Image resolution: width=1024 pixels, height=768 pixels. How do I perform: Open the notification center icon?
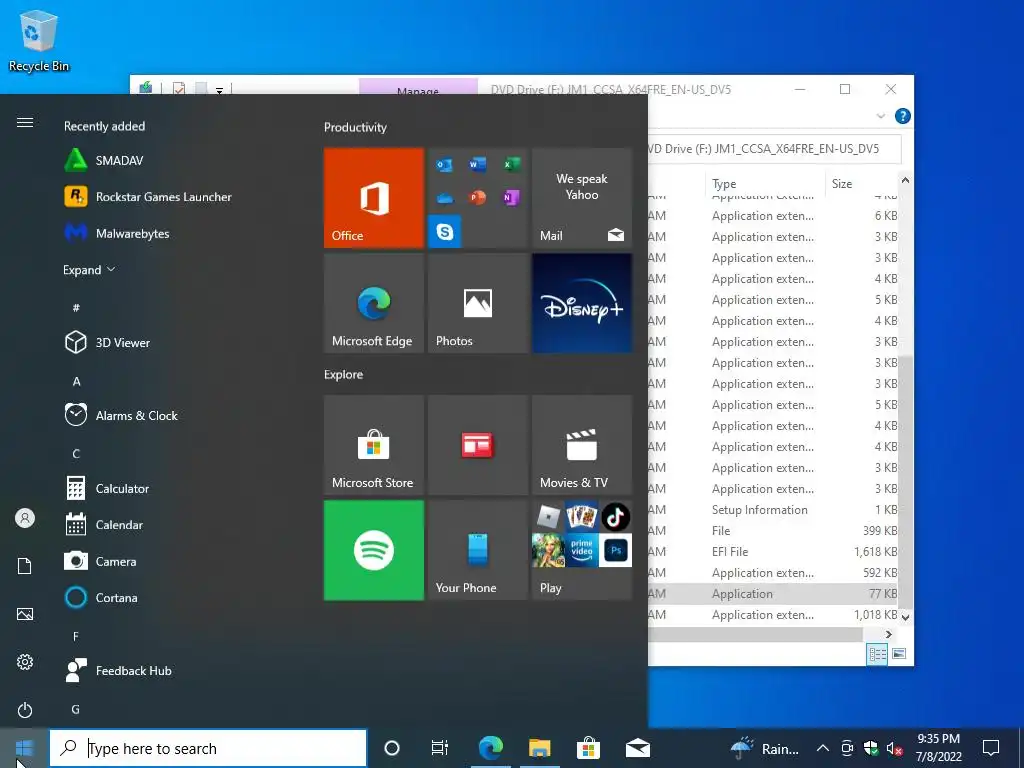tap(991, 748)
